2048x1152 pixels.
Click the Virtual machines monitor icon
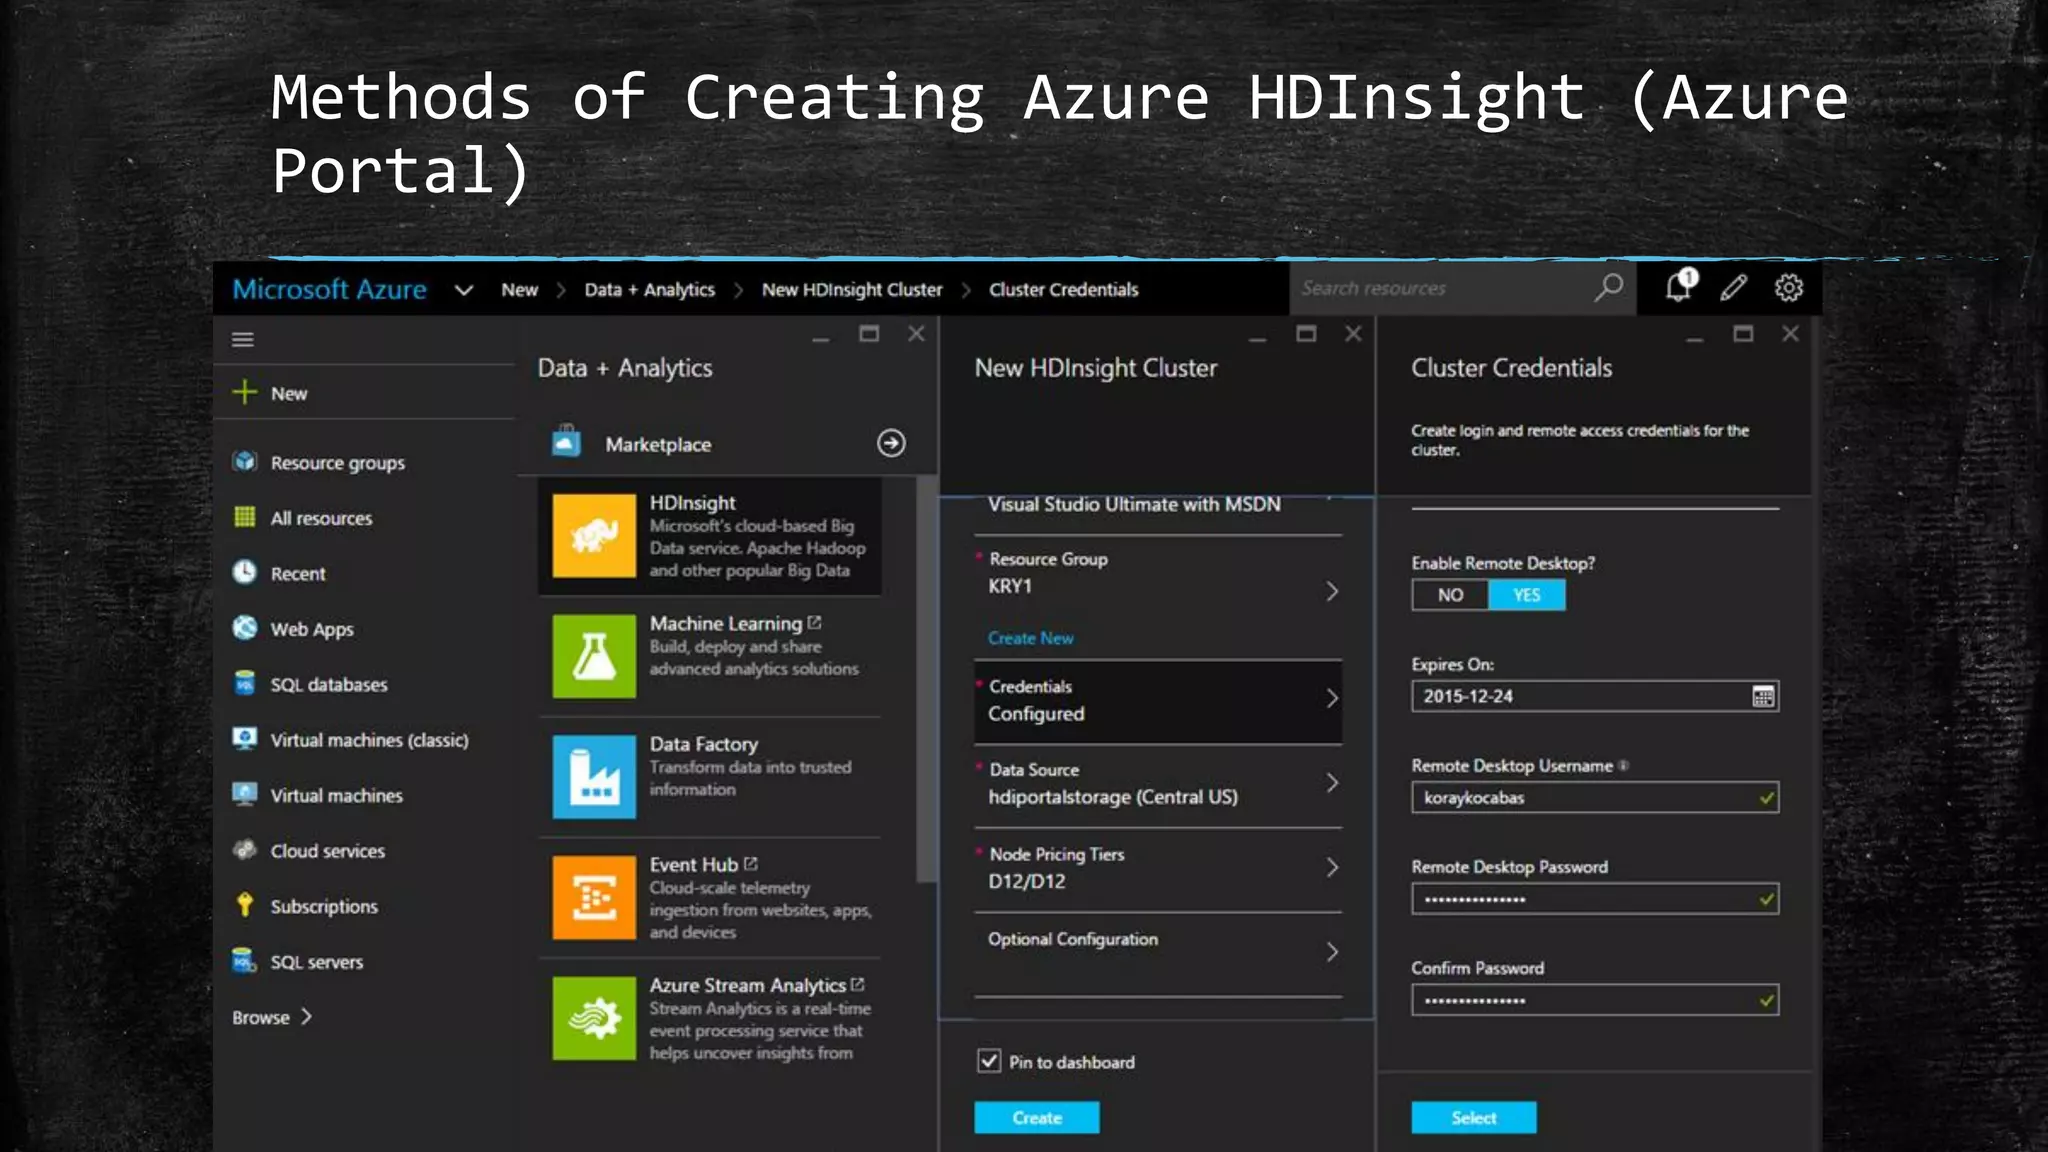(x=244, y=794)
